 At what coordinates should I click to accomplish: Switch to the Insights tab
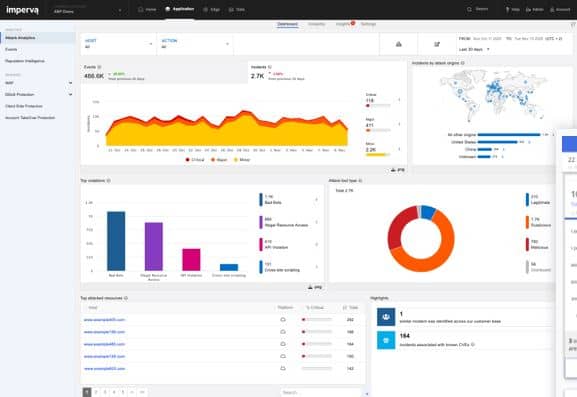[x=343, y=24]
